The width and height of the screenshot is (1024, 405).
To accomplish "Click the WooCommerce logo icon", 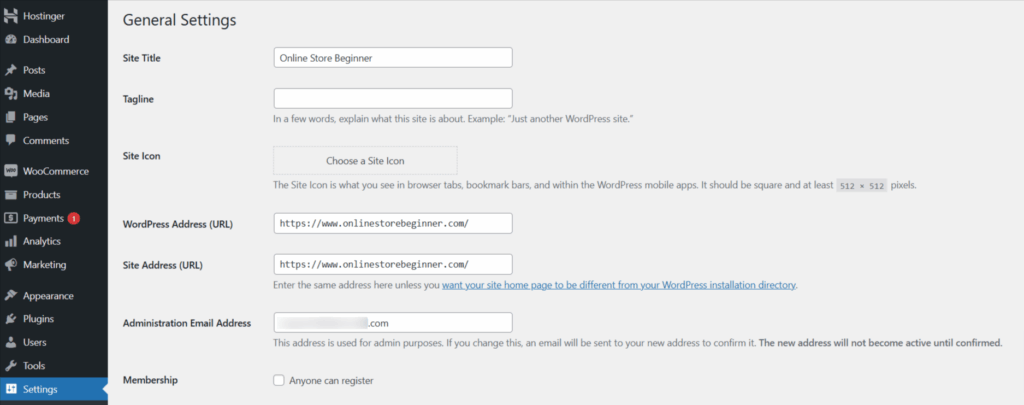I will pyautogui.click(x=11, y=171).
